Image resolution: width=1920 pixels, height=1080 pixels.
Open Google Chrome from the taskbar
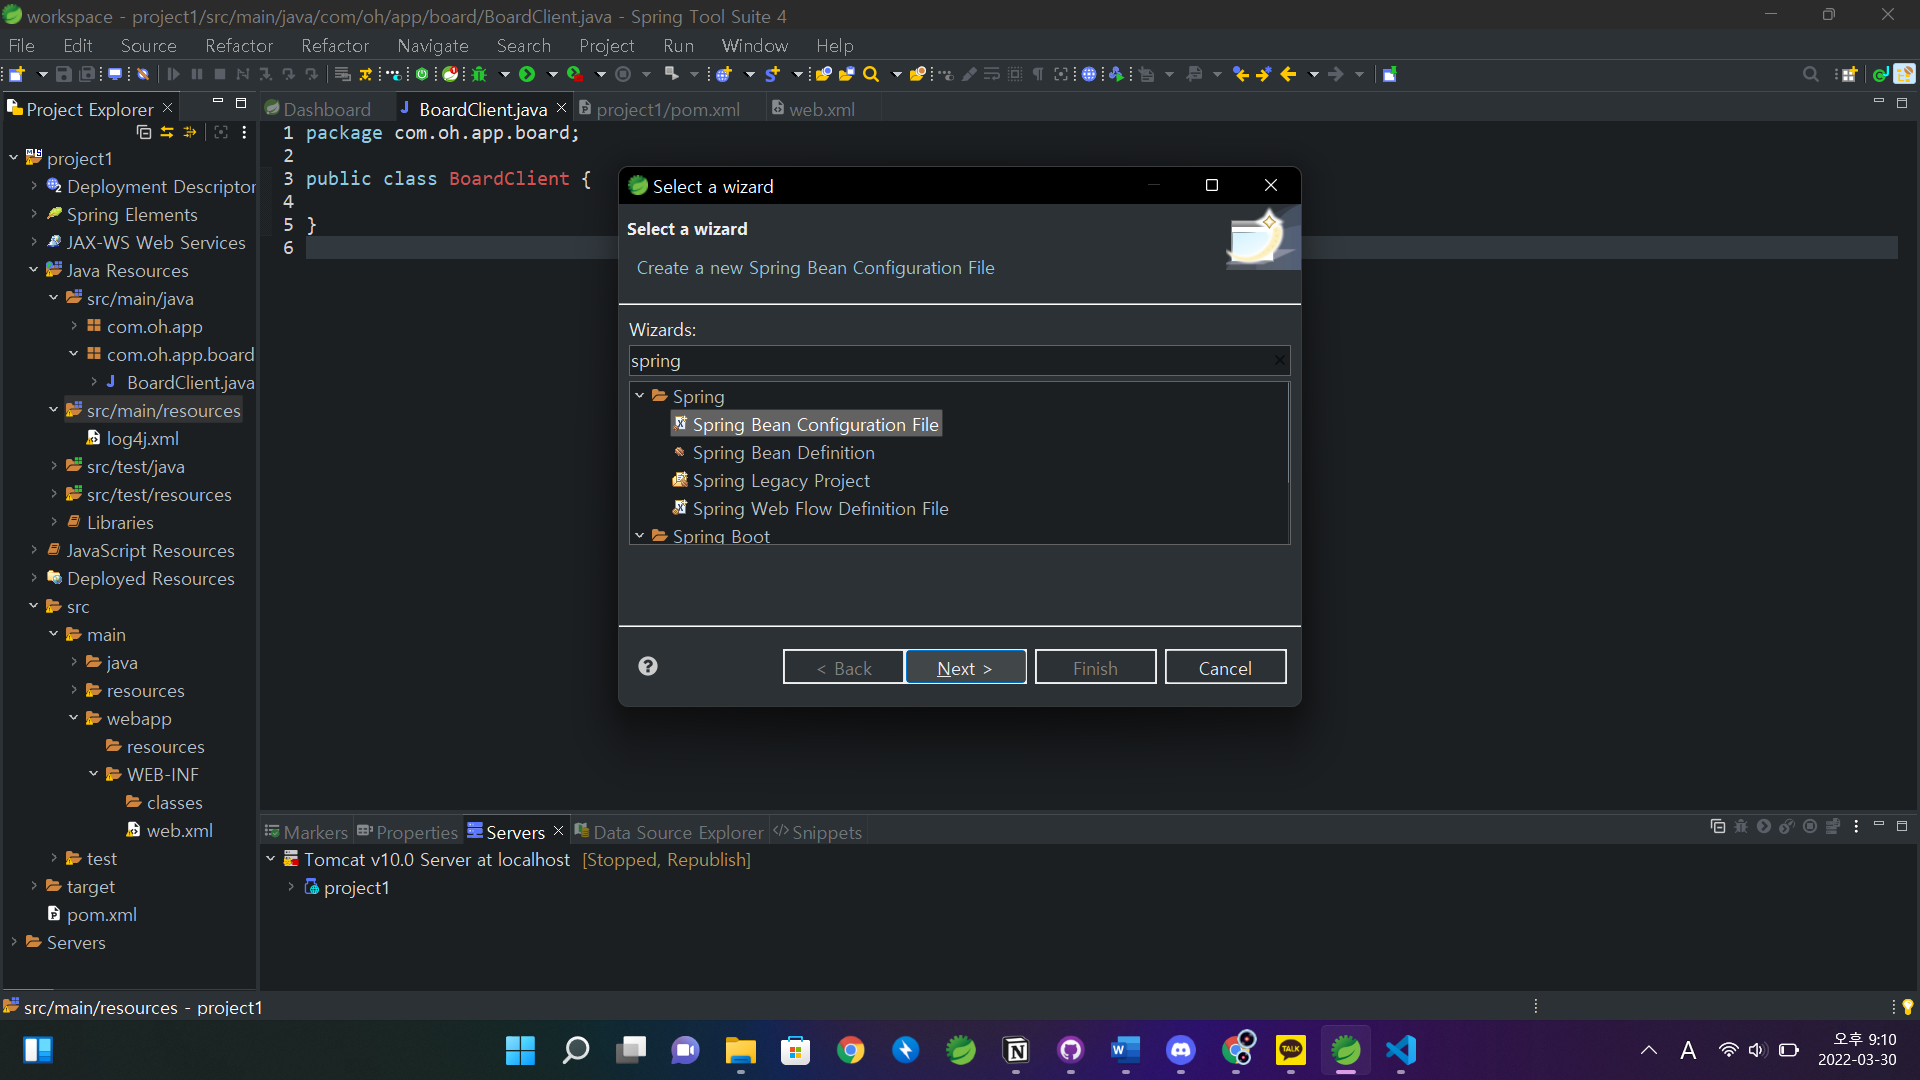click(x=851, y=1050)
